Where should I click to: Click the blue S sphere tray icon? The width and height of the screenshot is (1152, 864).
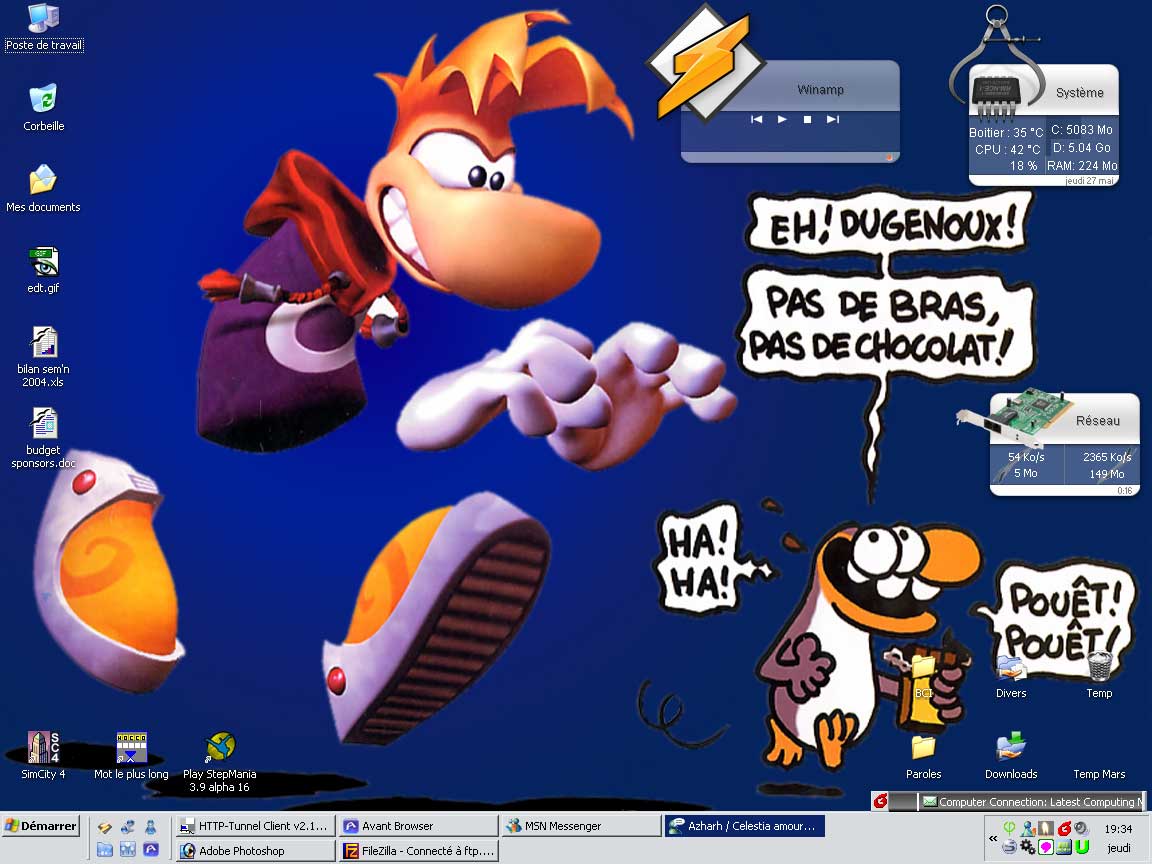click(x=1010, y=847)
